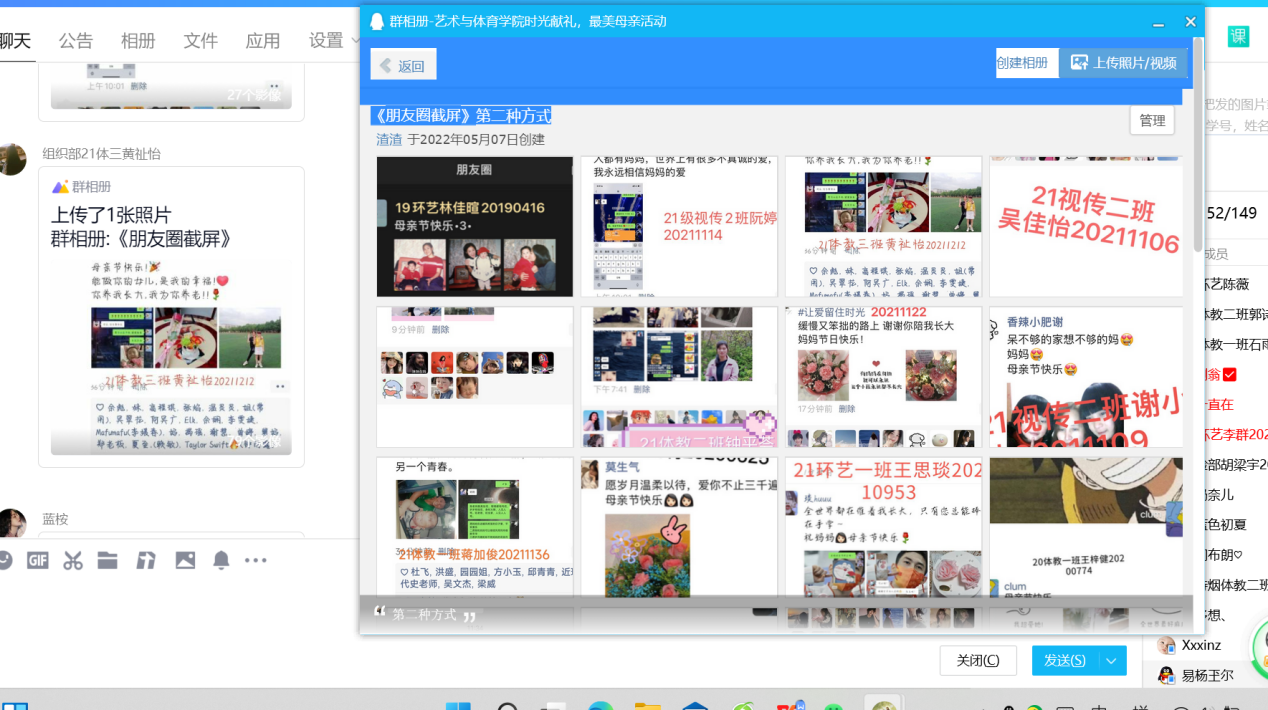The height and width of the screenshot is (710, 1268).
Task: Click the 管理 button
Action: [1152, 121]
